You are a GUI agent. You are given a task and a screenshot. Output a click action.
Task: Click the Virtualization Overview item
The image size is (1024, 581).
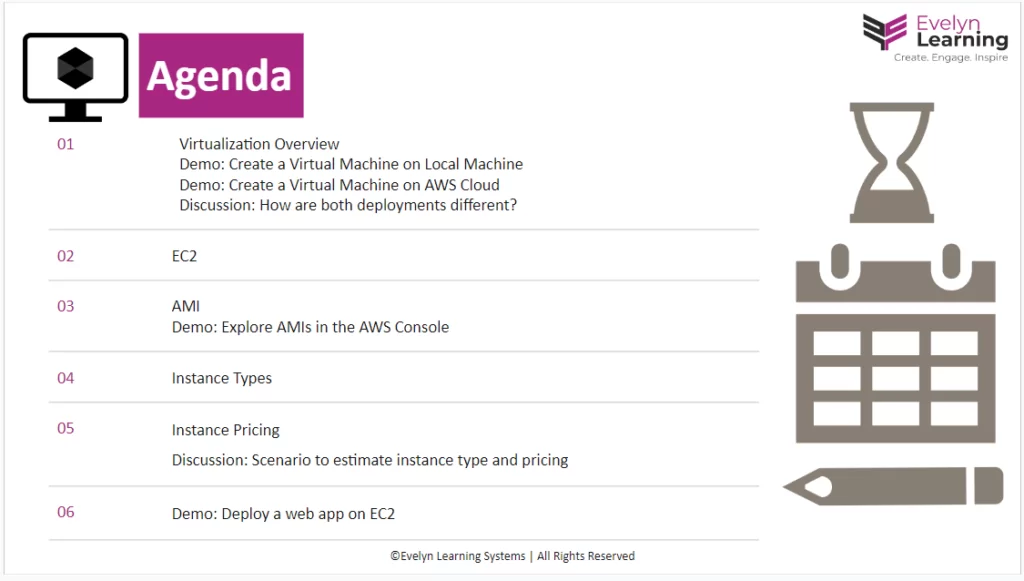click(x=259, y=144)
